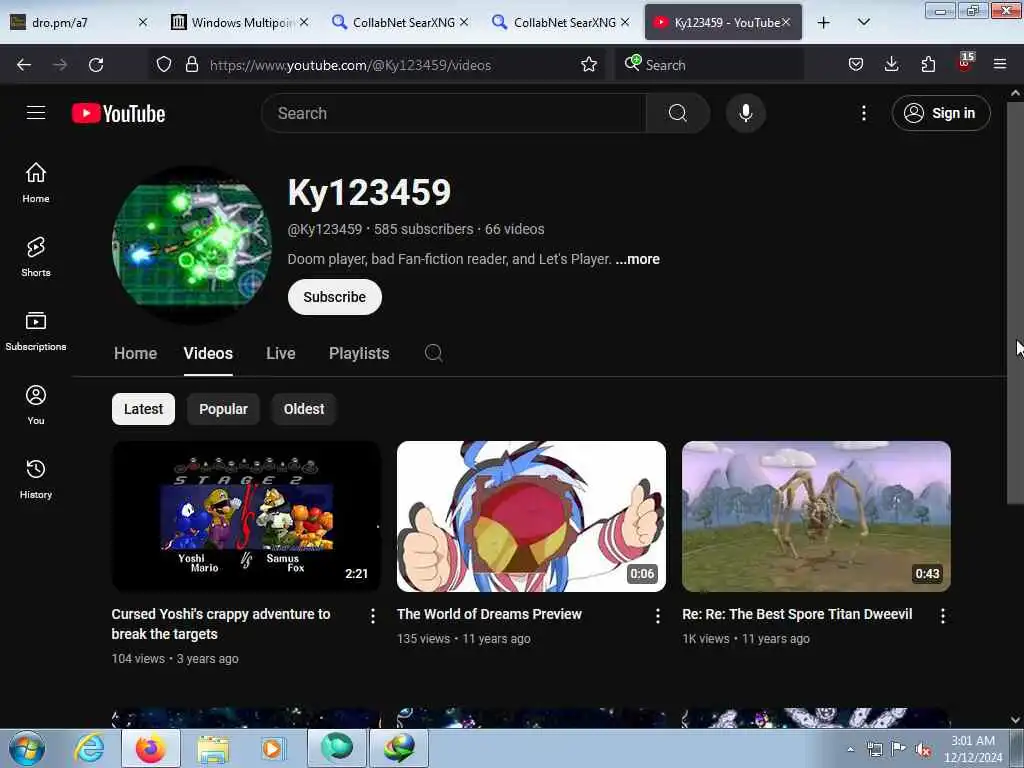Screen dimensions: 1024x768
Task: Play the thumbs-up anime character thumbnail
Action: click(532, 517)
